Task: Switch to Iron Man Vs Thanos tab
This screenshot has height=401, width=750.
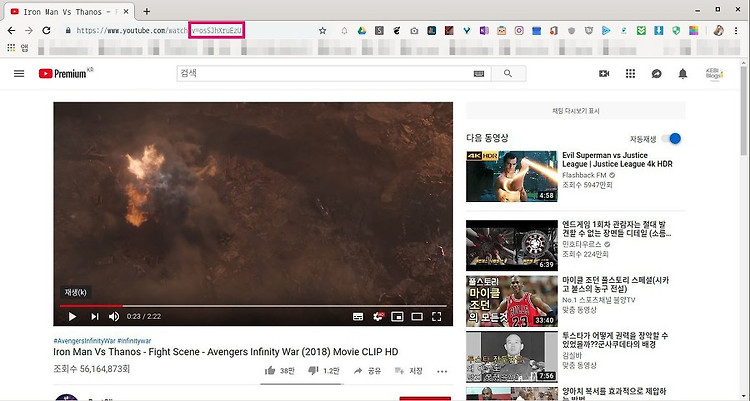Action: pos(68,11)
